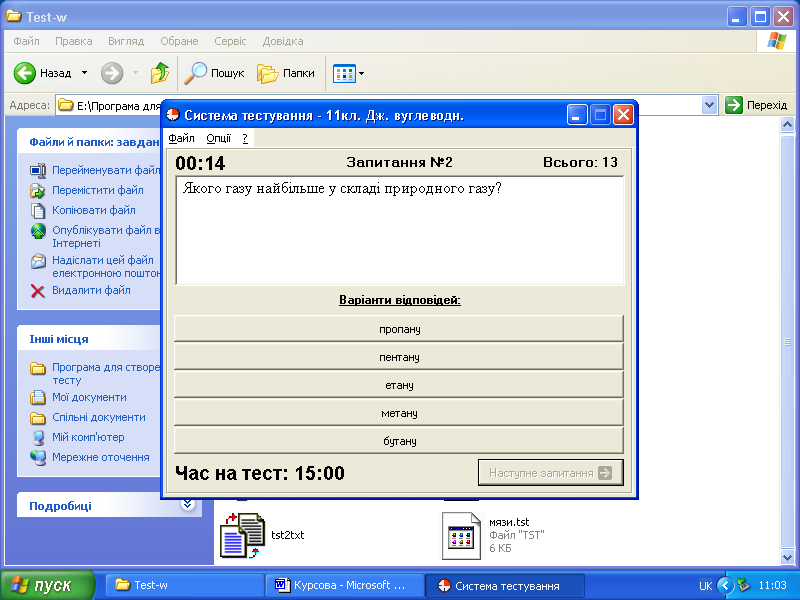Open the Сервіс menu in Explorer
800x600 pixels.
coord(230,41)
